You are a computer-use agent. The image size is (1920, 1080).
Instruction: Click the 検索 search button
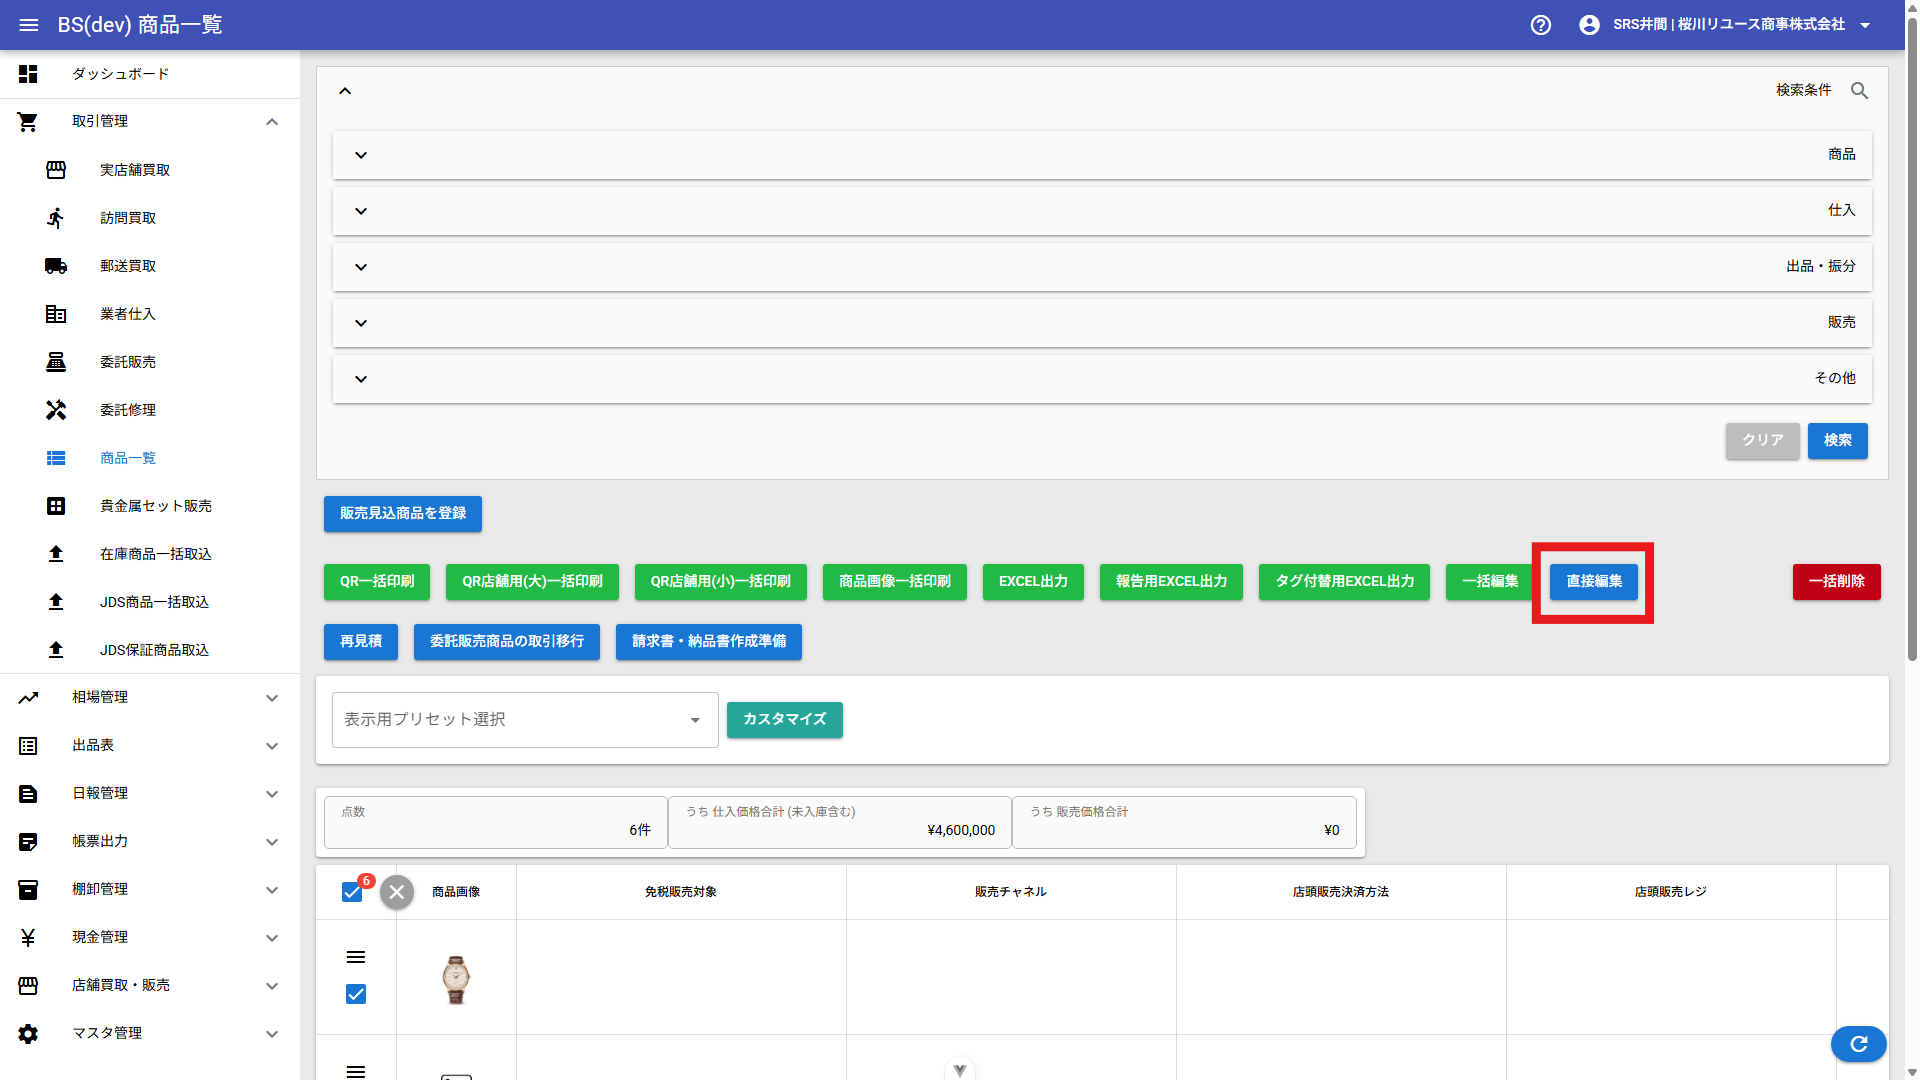(1838, 441)
